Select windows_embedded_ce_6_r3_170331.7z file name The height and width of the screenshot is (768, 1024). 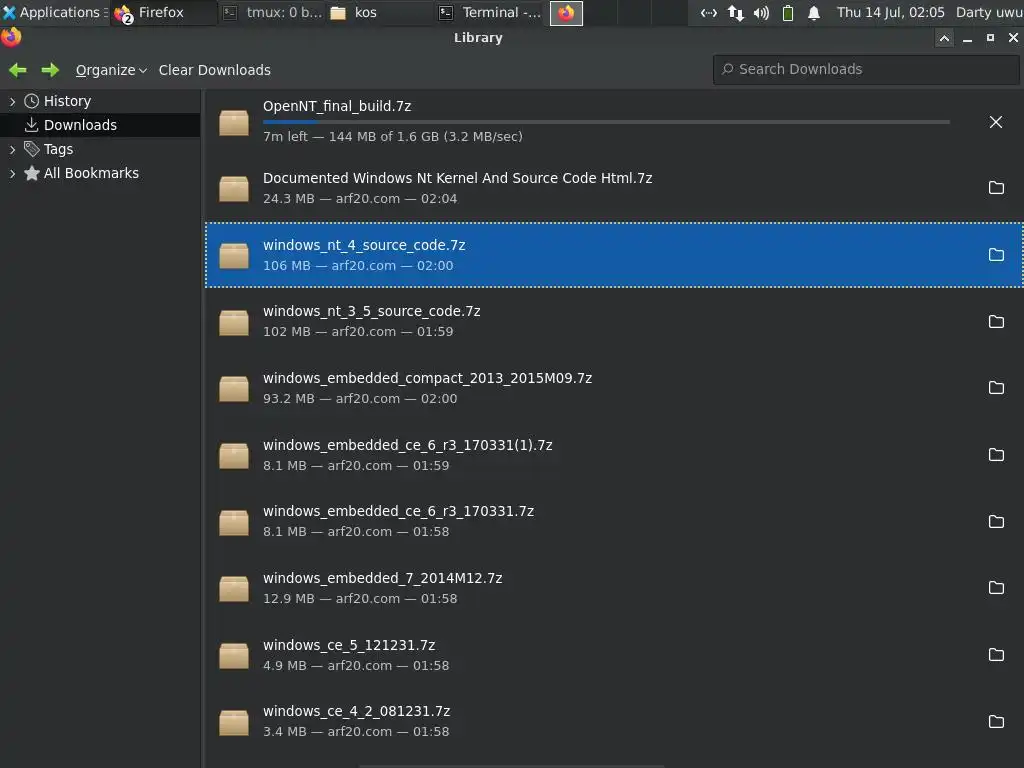[x=398, y=511]
